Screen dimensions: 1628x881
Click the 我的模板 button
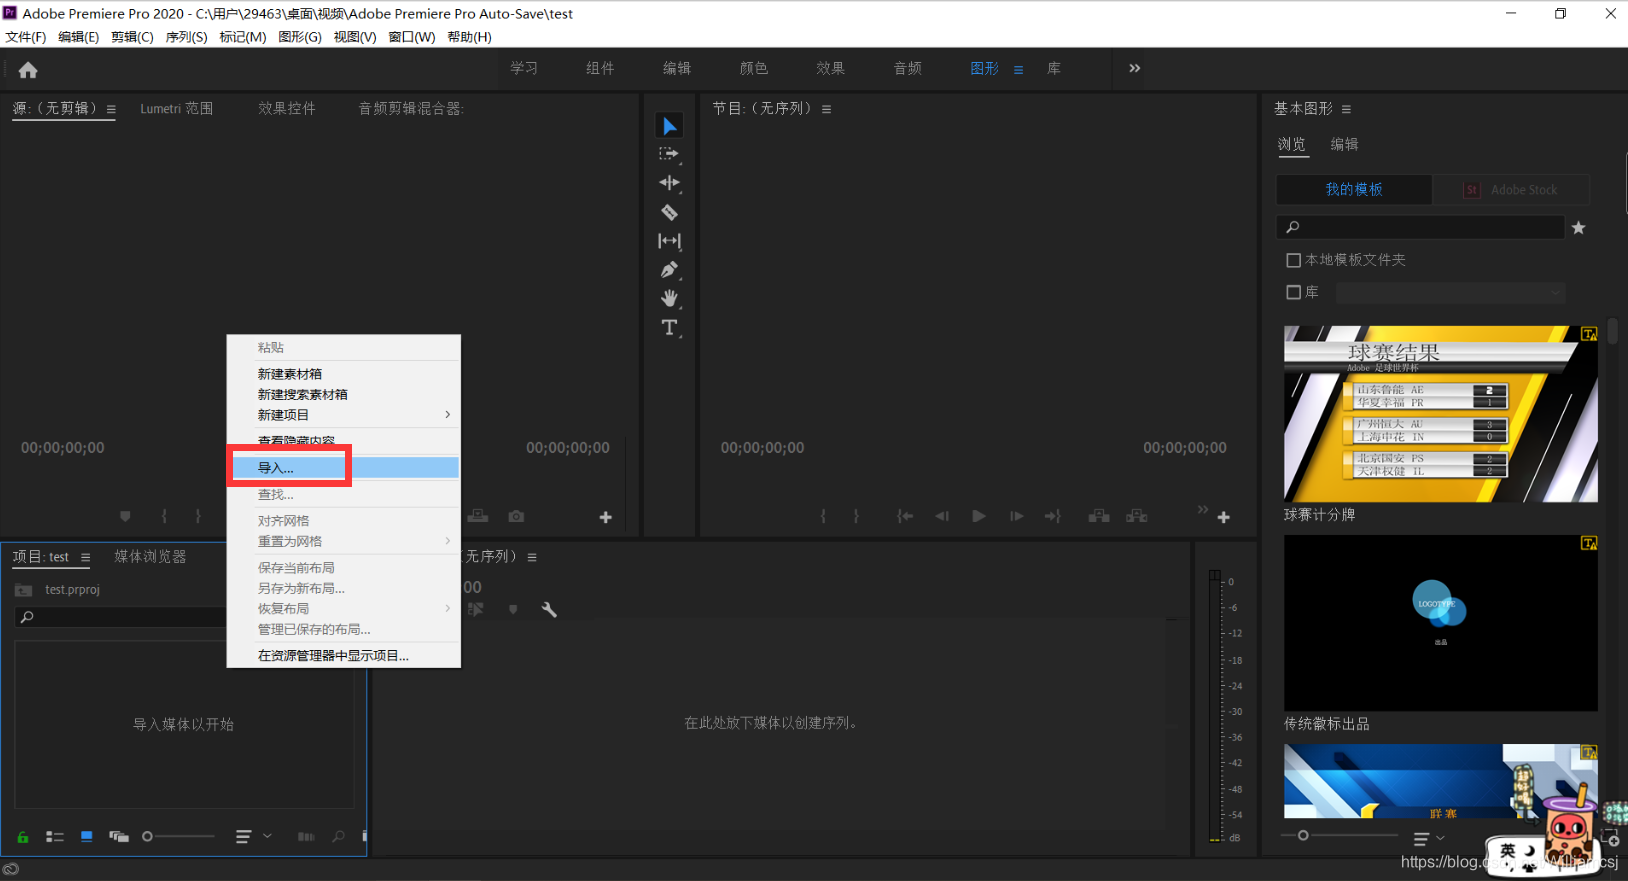[x=1354, y=189]
